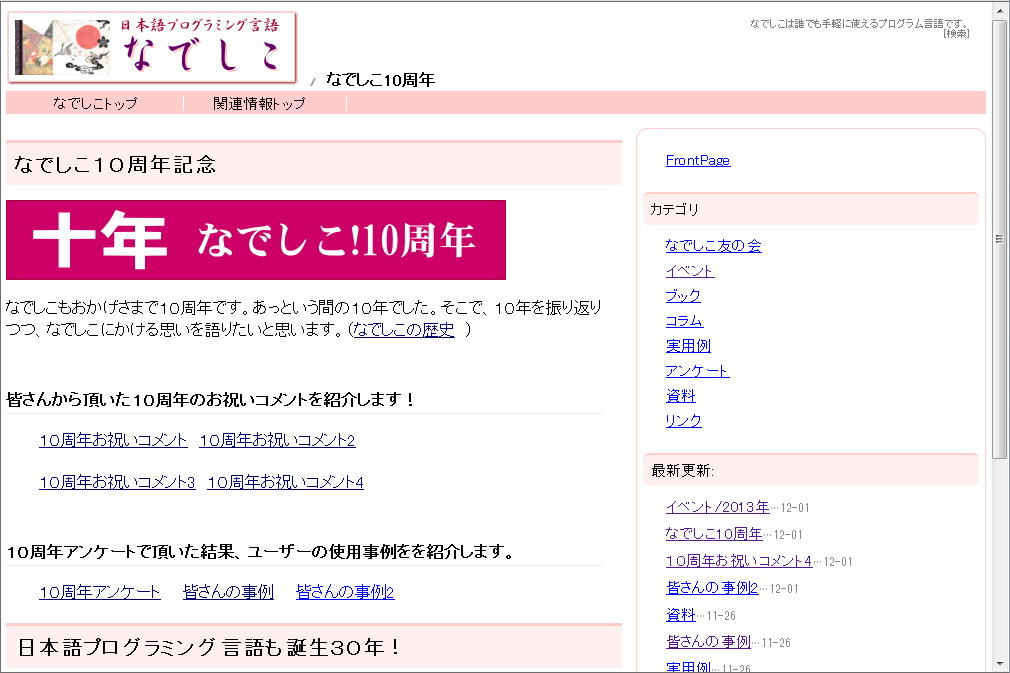The width and height of the screenshot is (1010, 673).
Task: Click the main page vertical scrollbar
Action: pyautogui.click(x=998, y=240)
